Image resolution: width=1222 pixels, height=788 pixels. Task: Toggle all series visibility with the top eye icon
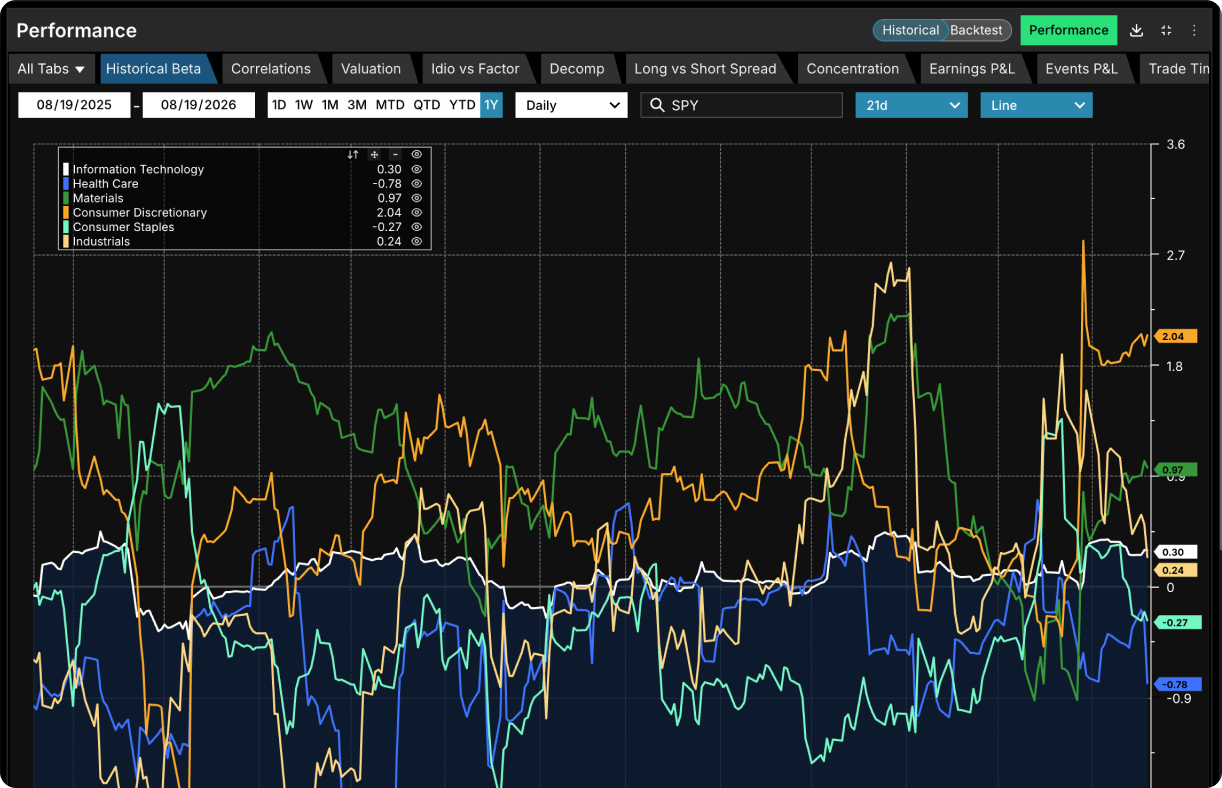tap(417, 155)
